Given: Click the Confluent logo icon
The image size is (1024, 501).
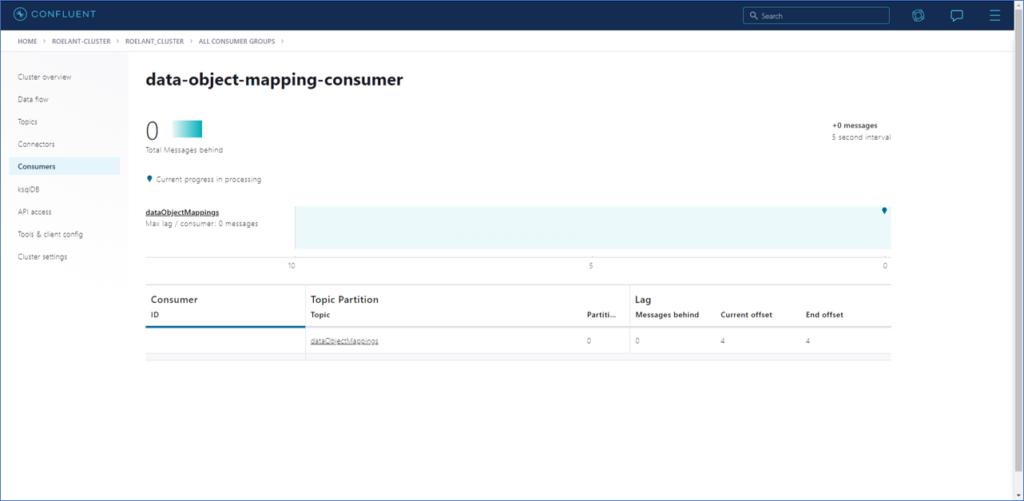Looking at the screenshot, I should click(19, 15).
